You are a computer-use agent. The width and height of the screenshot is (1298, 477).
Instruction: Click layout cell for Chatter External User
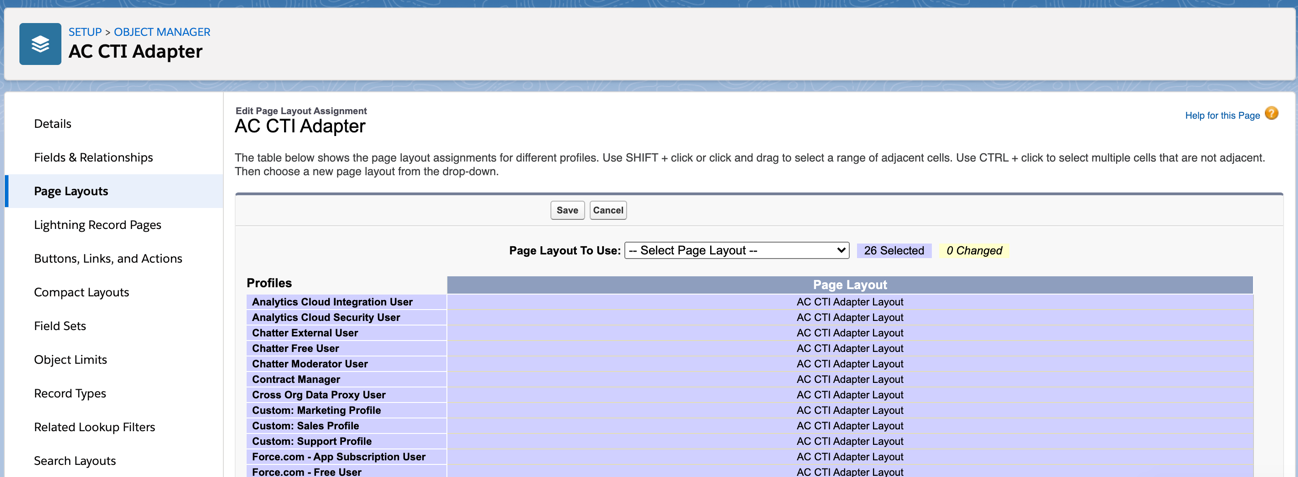(850, 333)
